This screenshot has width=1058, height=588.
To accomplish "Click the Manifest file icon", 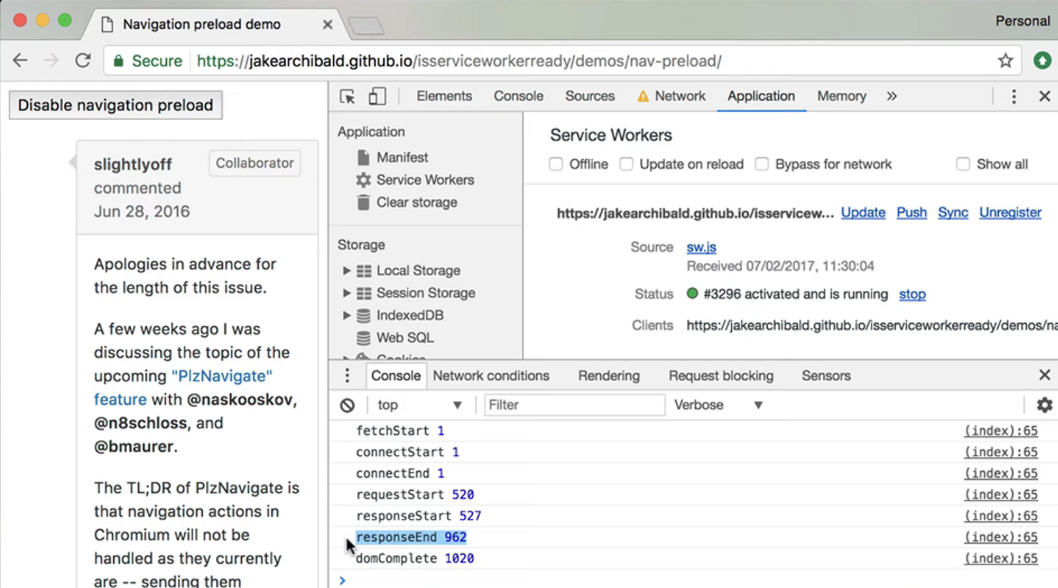I will (363, 157).
